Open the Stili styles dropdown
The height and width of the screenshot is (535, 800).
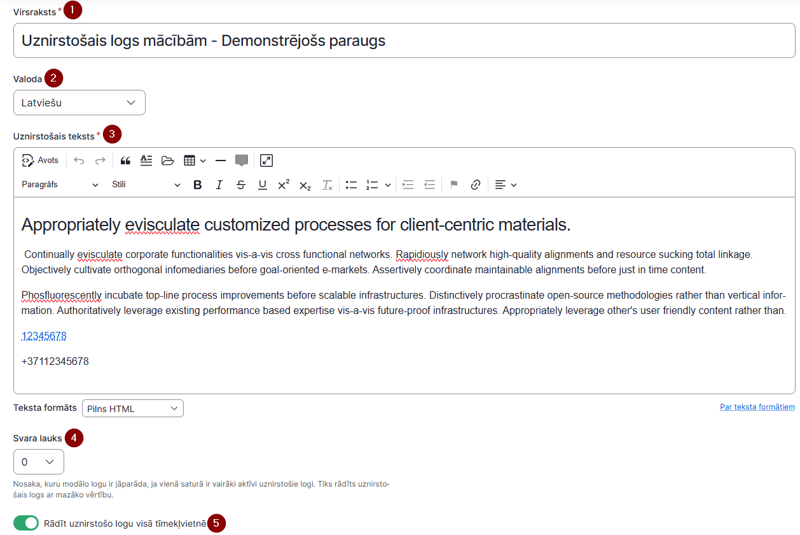146,185
